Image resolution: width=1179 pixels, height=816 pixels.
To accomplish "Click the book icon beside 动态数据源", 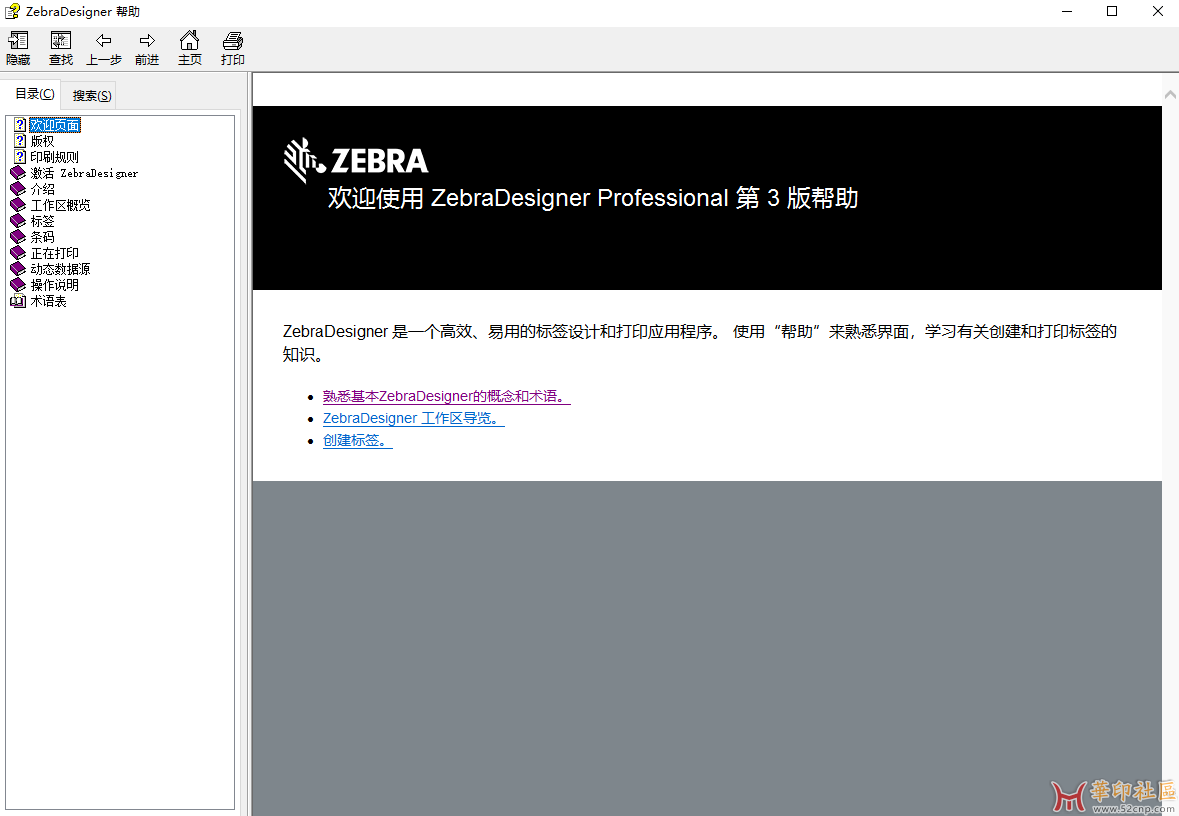I will (18, 268).
